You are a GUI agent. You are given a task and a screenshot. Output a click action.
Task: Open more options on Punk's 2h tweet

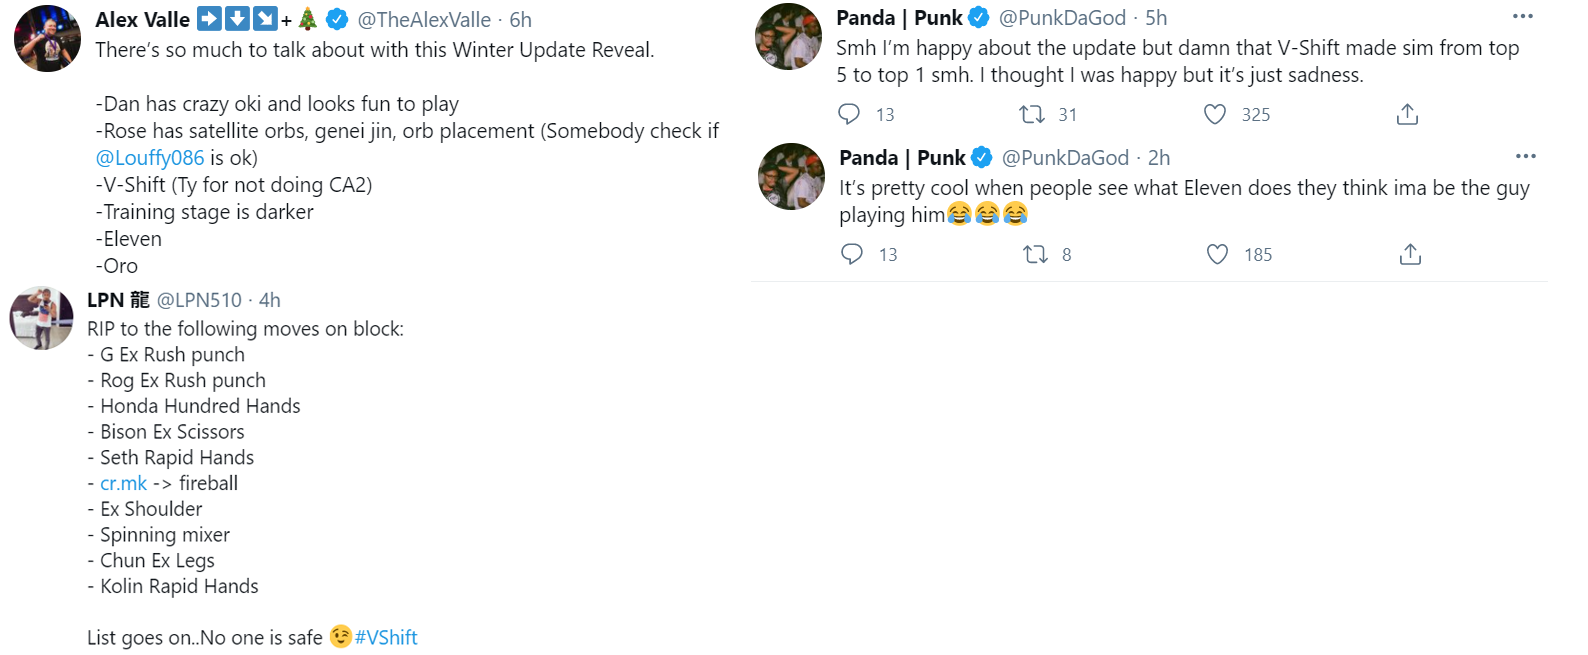point(1525,156)
